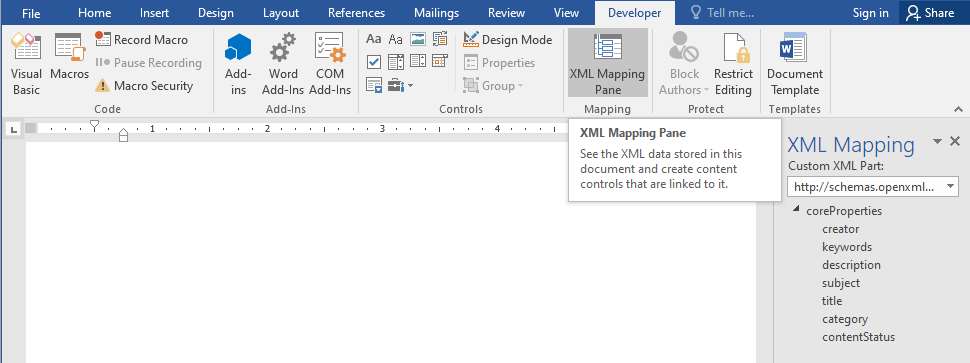The height and width of the screenshot is (363, 970).
Task: Open COM Add-Ins dialog
Action: point(330,64)
